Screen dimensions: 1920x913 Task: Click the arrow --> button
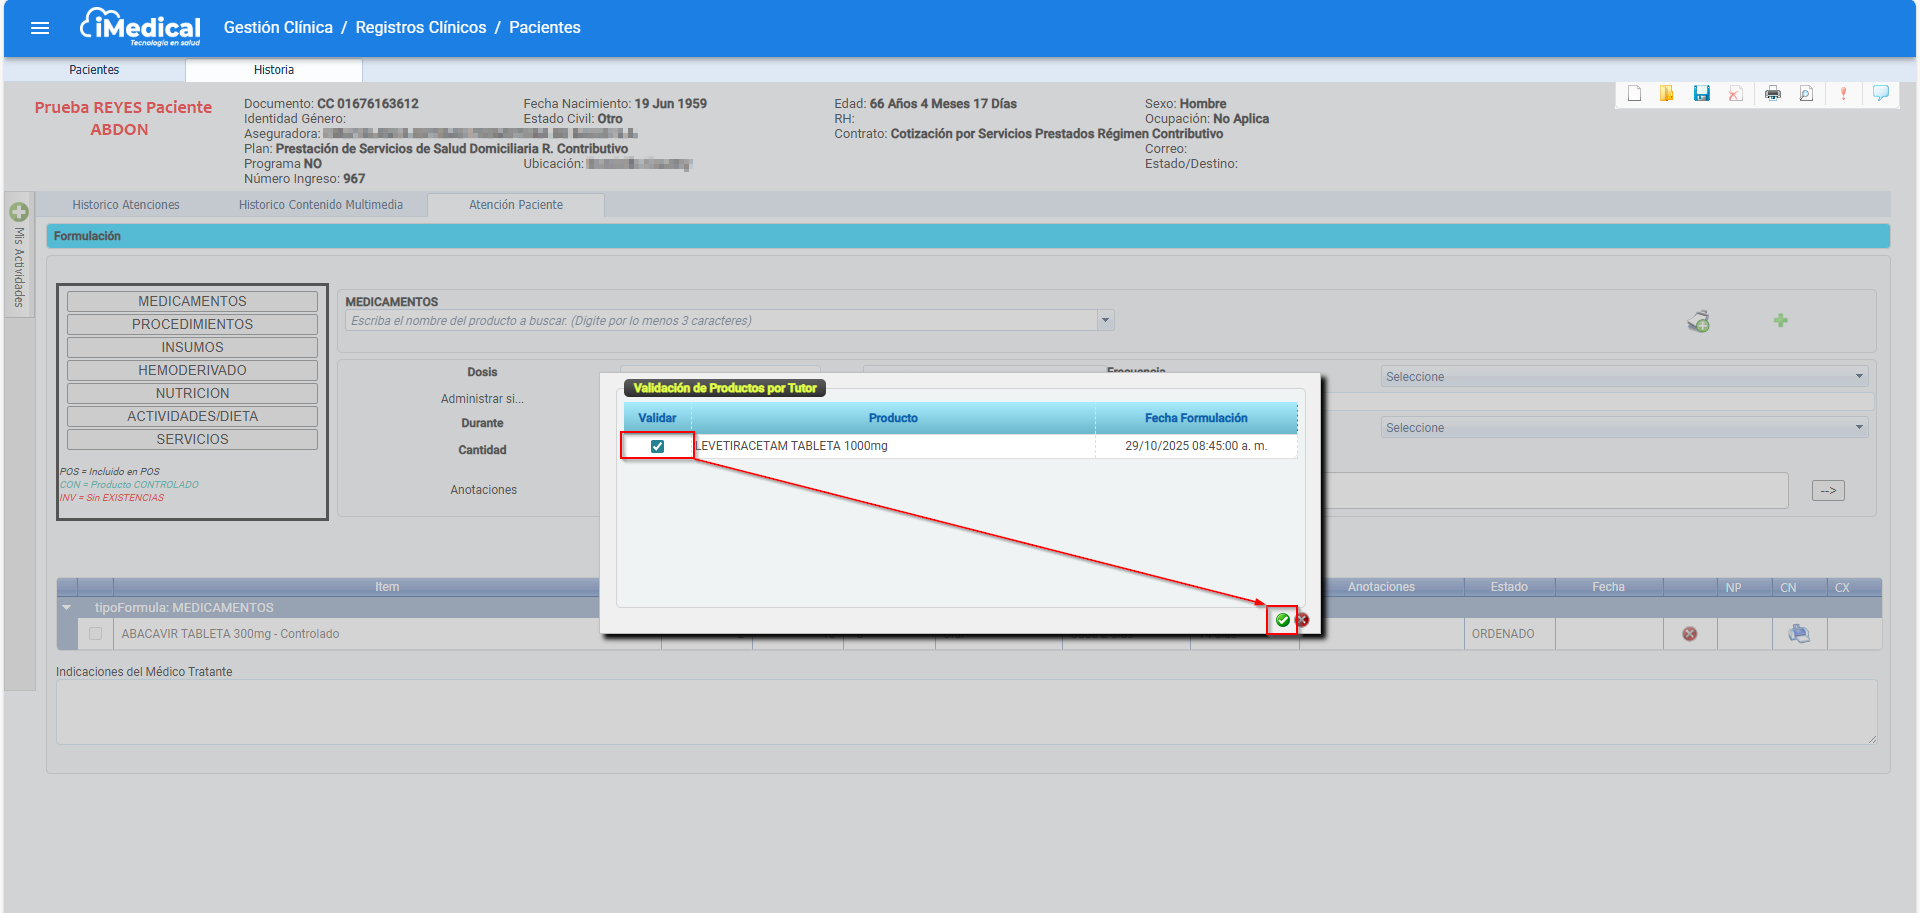1828,491
